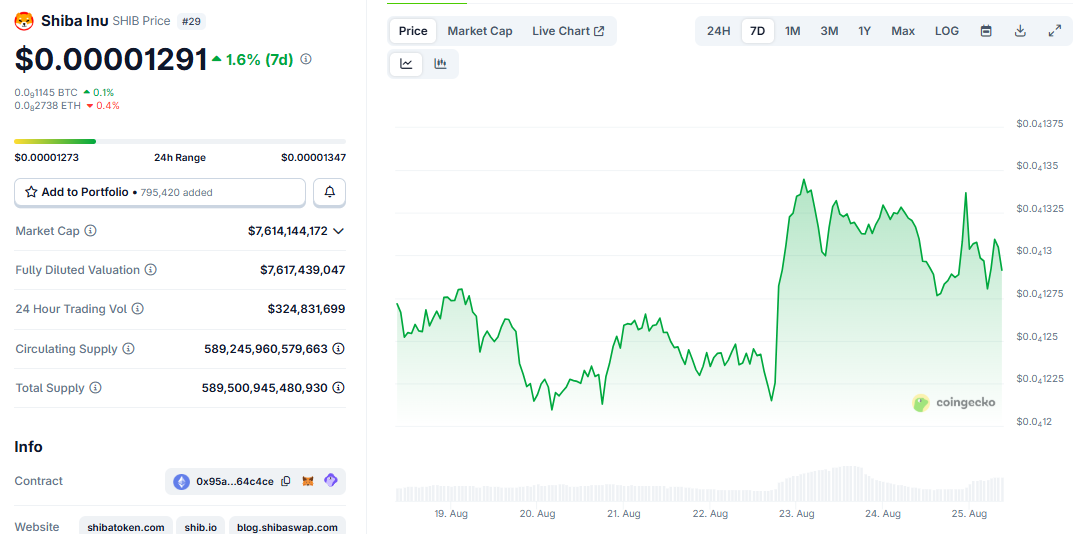Select the 1Y time range
Viewport: 1082px width, 534px height.
(x=865, y=31)
